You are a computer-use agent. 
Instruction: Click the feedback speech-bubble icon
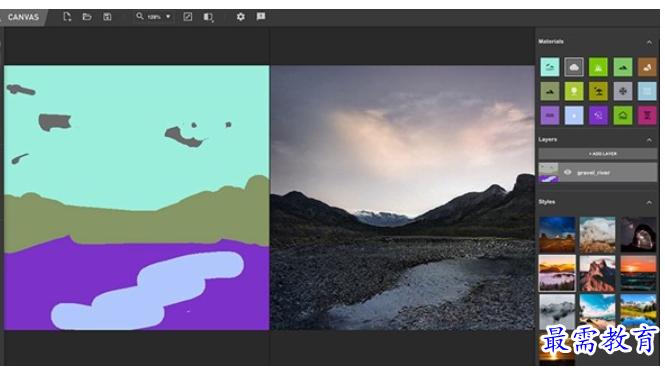pos(261,17)
